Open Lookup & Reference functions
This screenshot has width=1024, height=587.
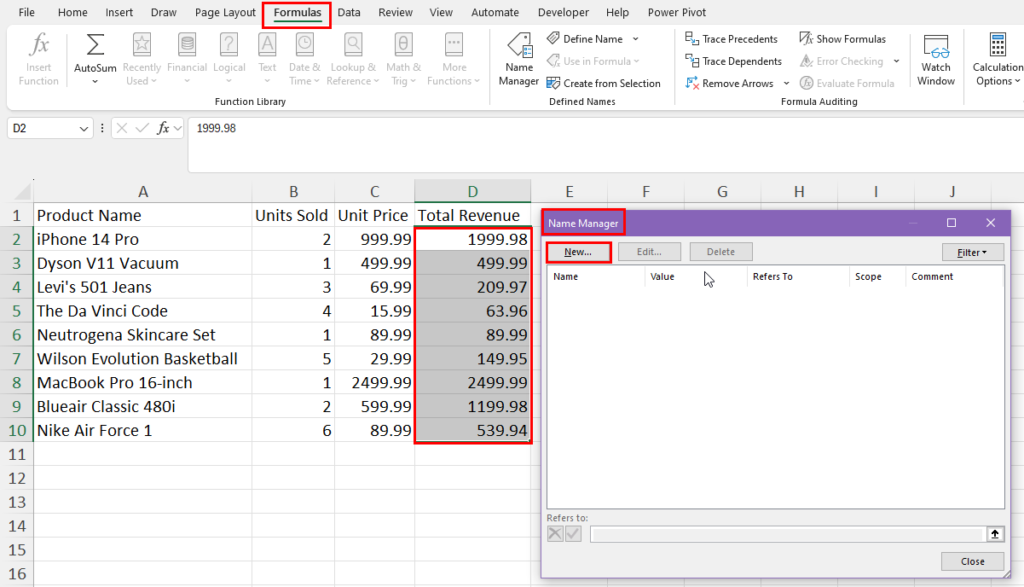pyautogui.click(x=353, y=60)
